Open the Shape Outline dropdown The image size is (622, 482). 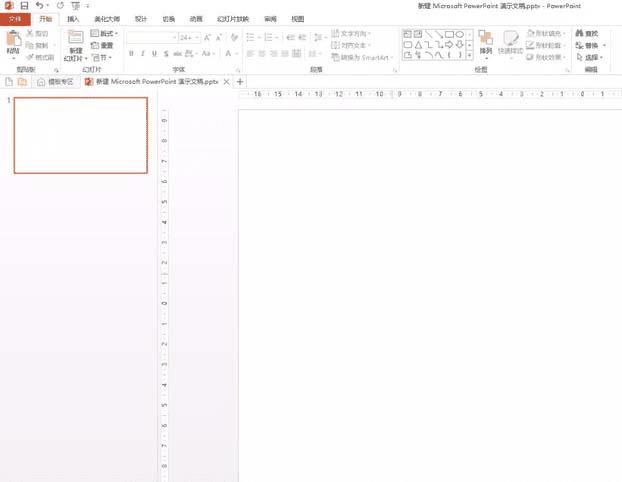point(546,45)
